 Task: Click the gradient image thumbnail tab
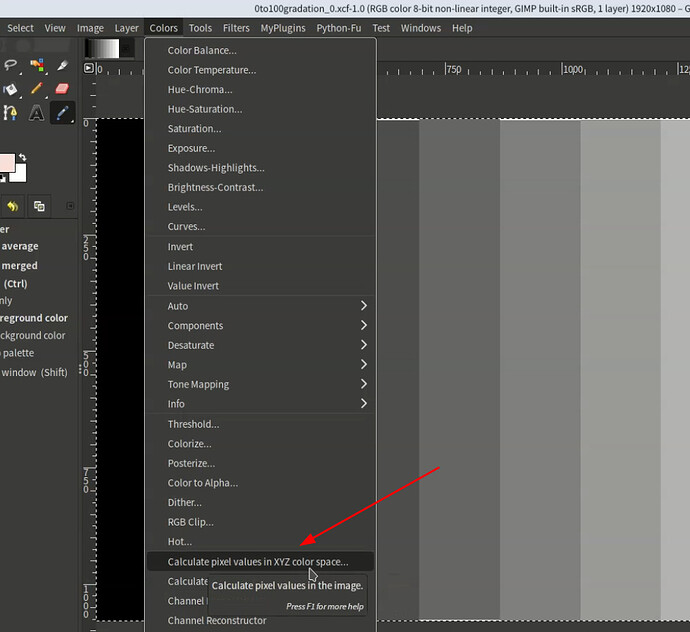click(102, 48)
